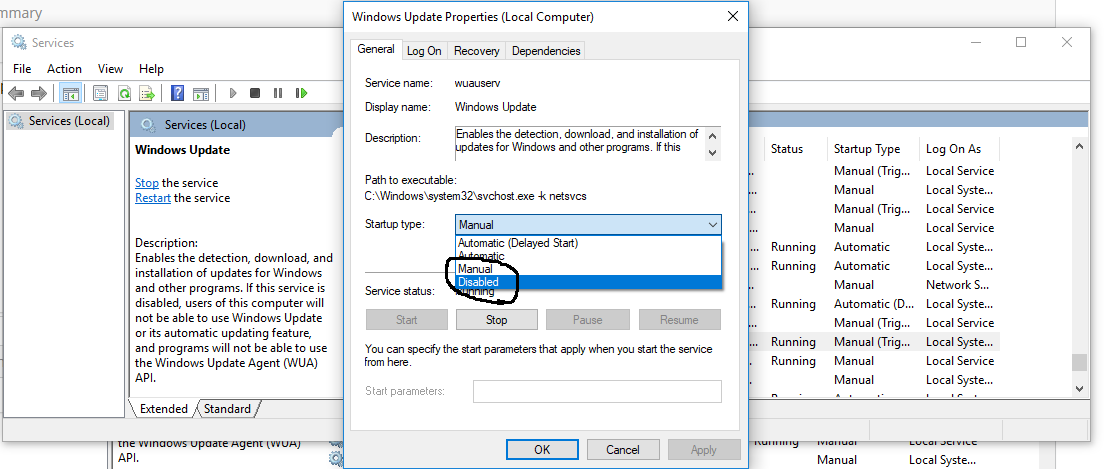Click the Automatic (D... startup type cell
1113x469 pixels.
tap(874, 304)
